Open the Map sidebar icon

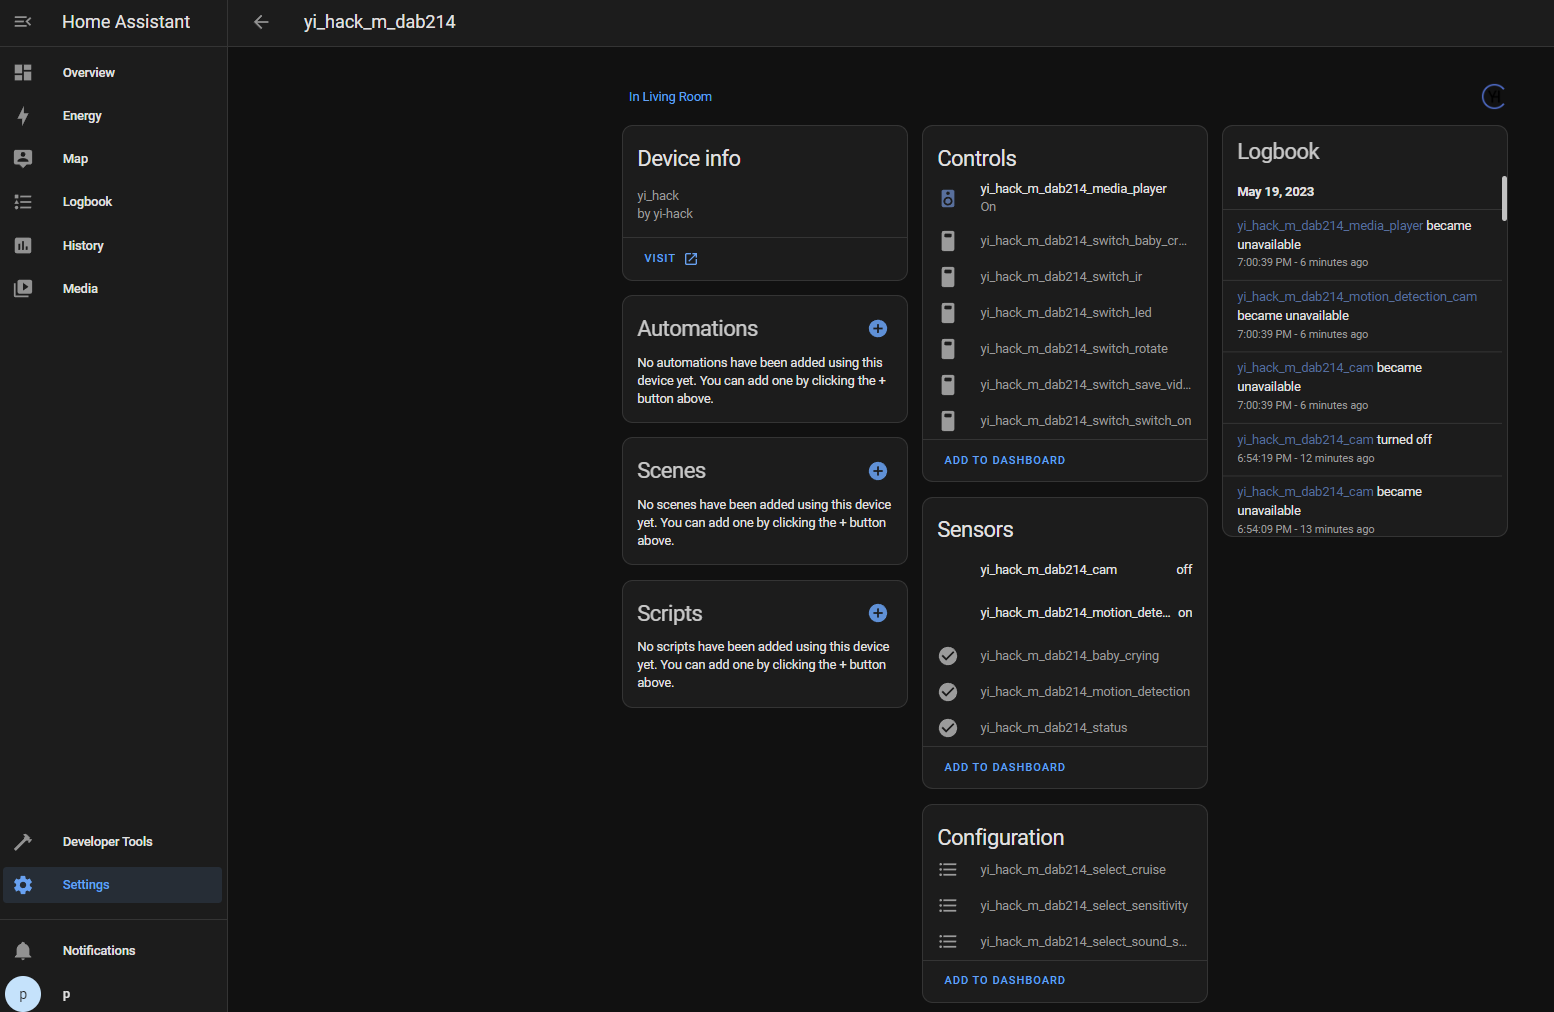pos(22,158)
